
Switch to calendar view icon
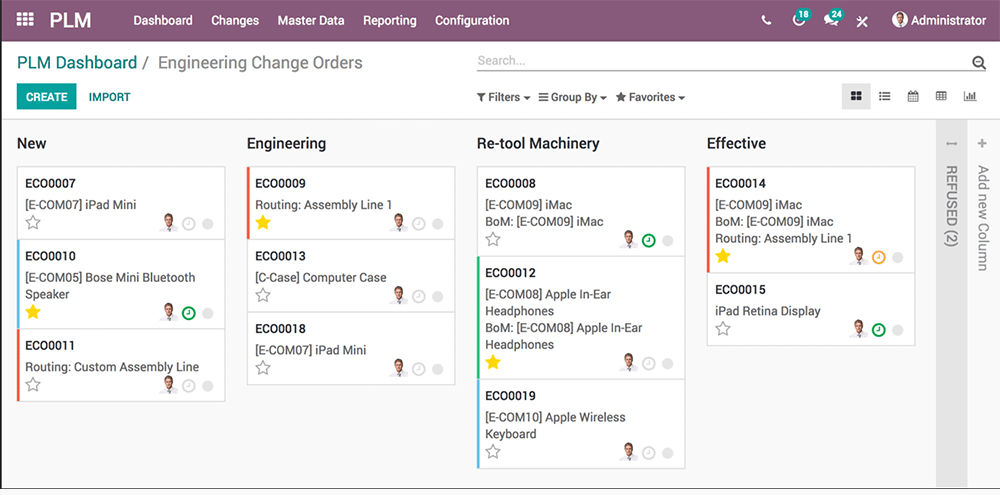click(913, 97)
